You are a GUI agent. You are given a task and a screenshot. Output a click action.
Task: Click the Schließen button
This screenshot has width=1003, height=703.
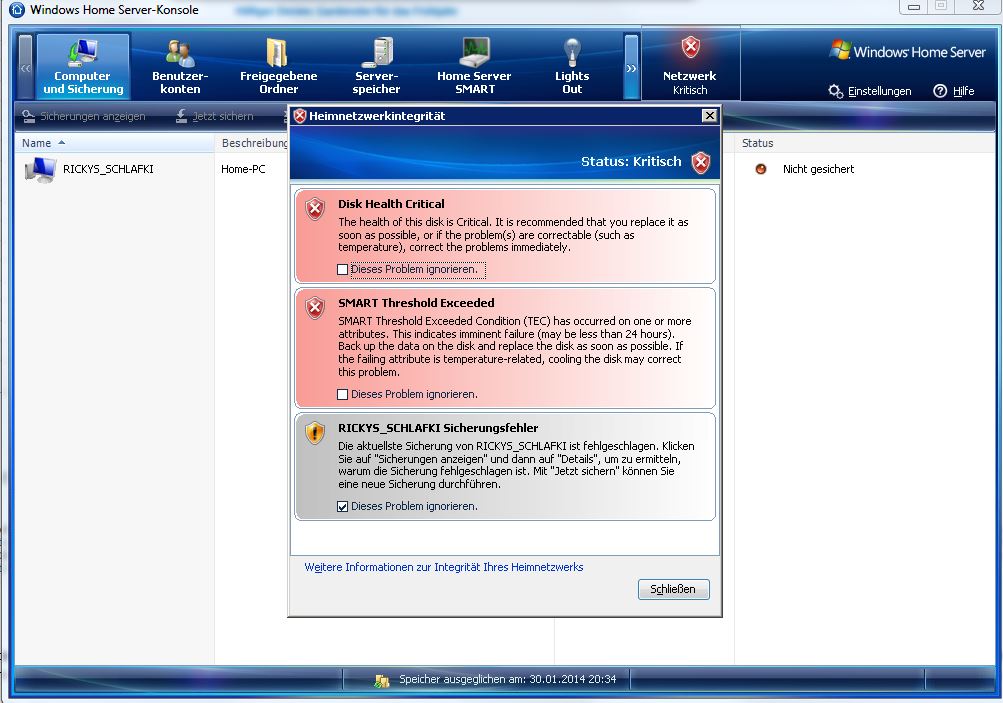[674, 589]
